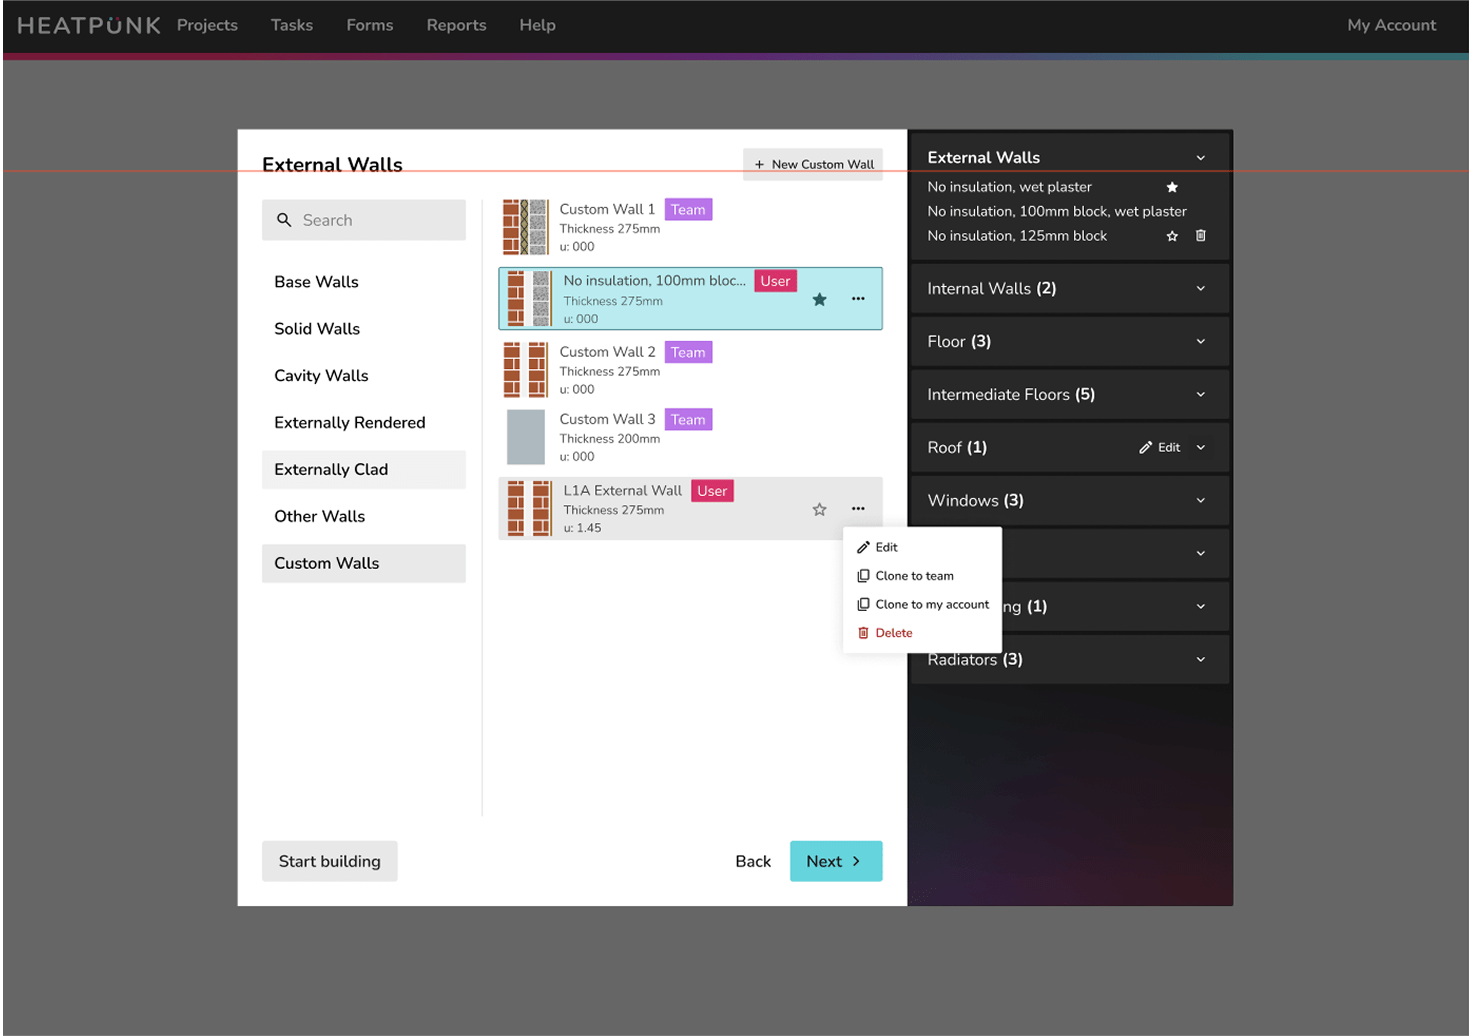Favorite the L1A External Wall
This screenshot has width=1469, height=1036.
(x=819, y=509)
